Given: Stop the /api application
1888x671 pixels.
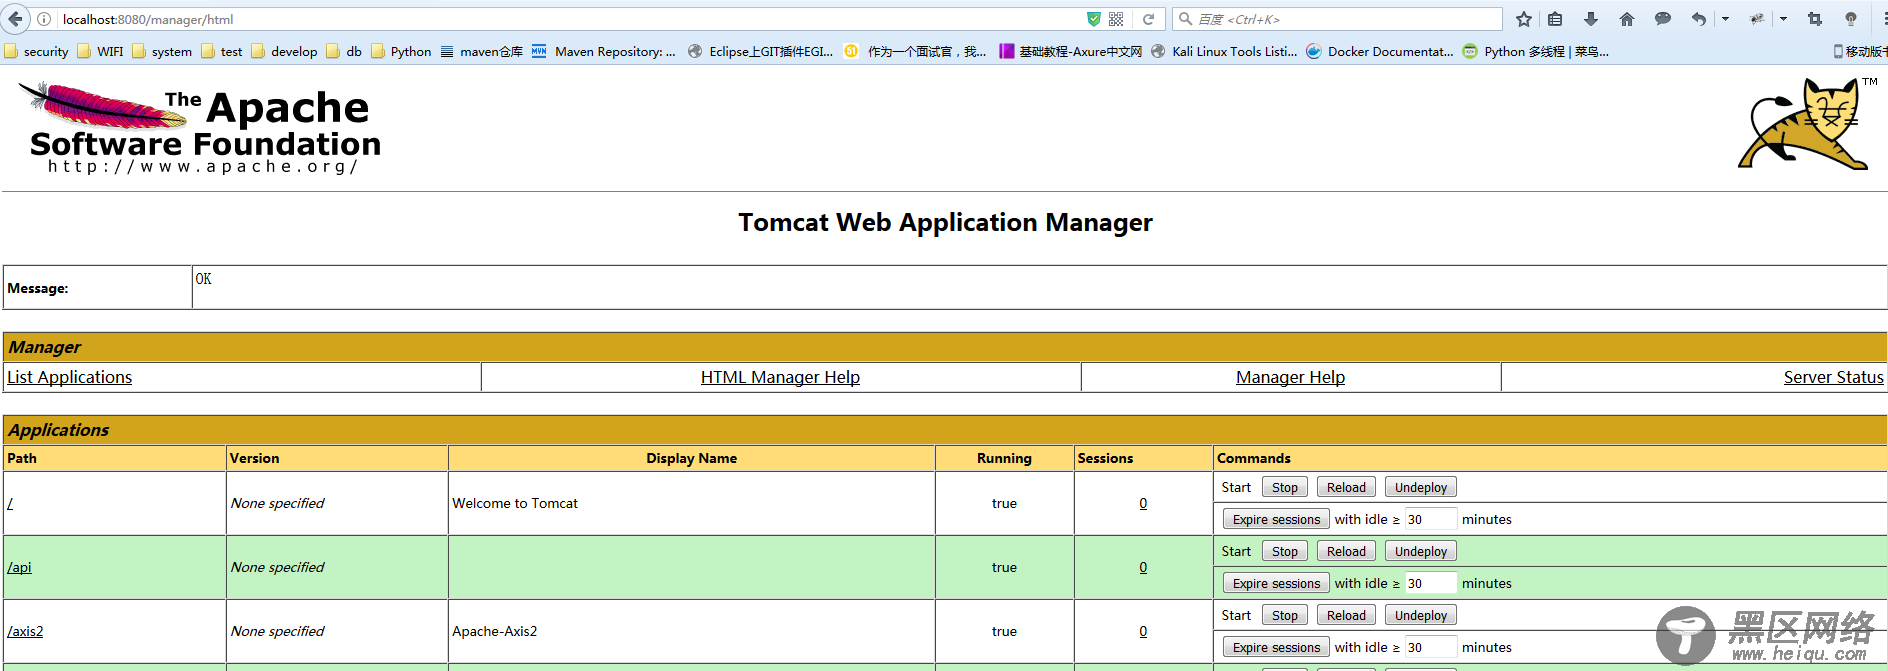Looking at the screenshot, I should pos(1285,551).
